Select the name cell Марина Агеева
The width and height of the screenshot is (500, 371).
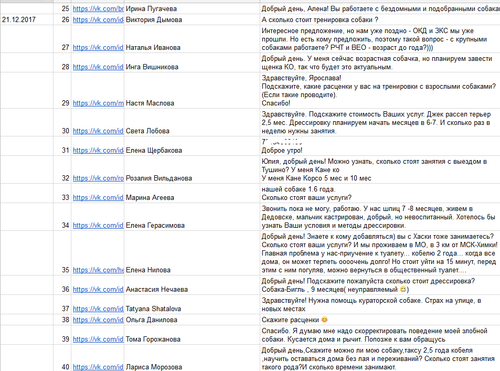click(192, 193)
